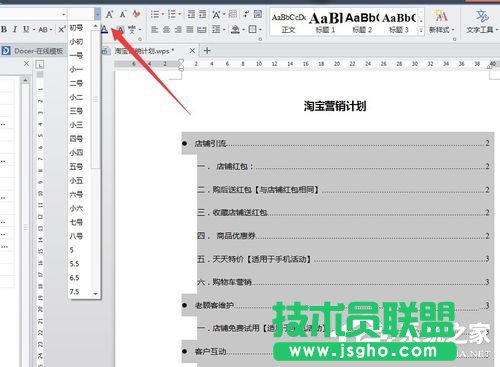Increase paragraph indent
Viewport: 500px width, 367px height.
(203, 14)
